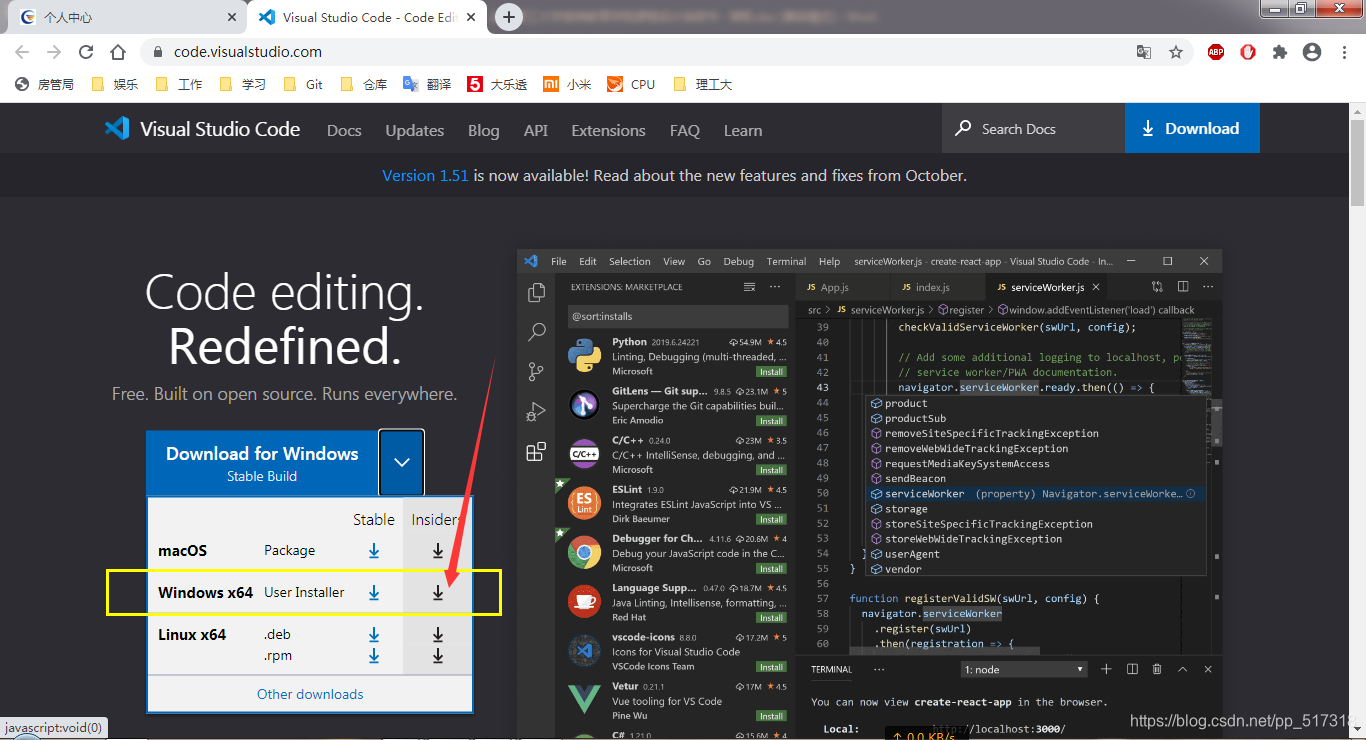The image size is (1366, 740).
Task: Click the red shield extension icon
Action: click(1248, 52)
